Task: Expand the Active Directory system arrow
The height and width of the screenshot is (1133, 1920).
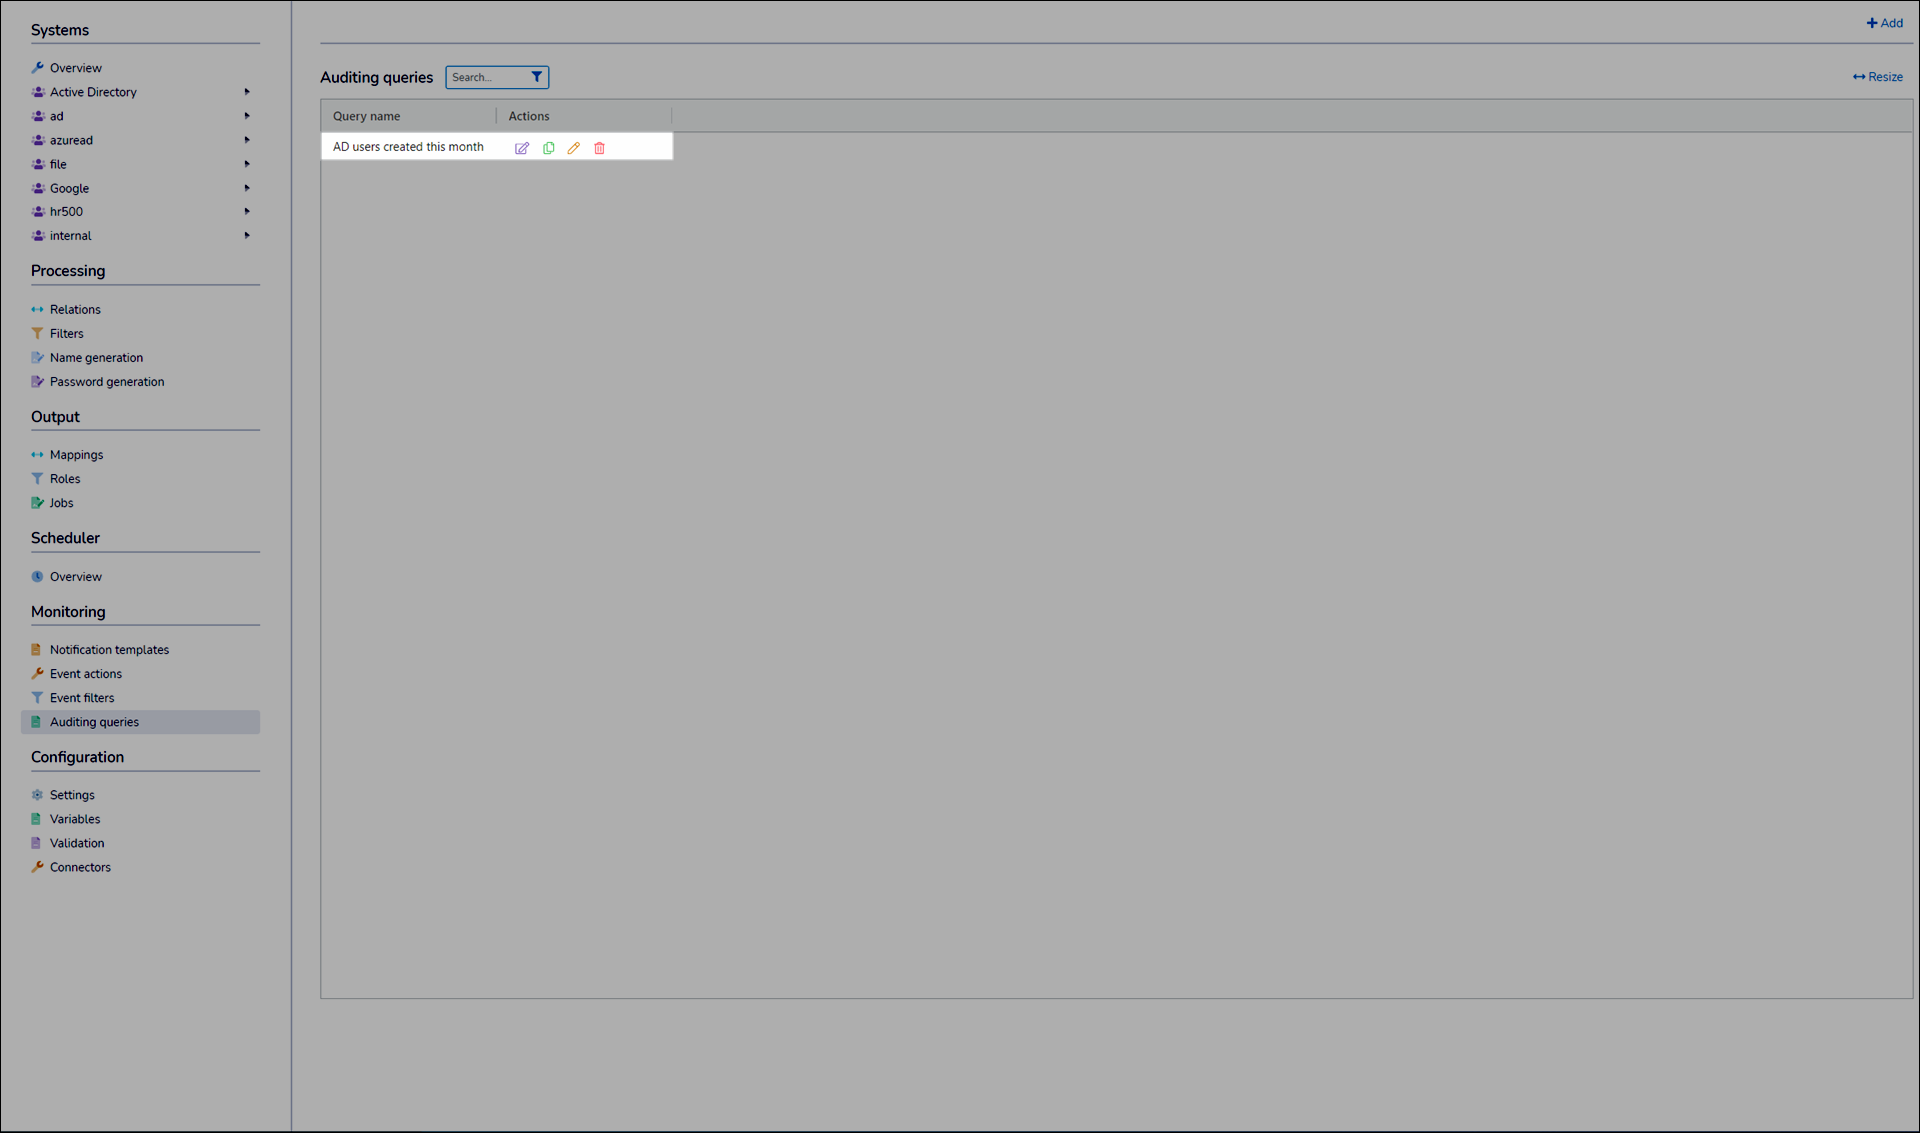Action: (x=247, y=92)
